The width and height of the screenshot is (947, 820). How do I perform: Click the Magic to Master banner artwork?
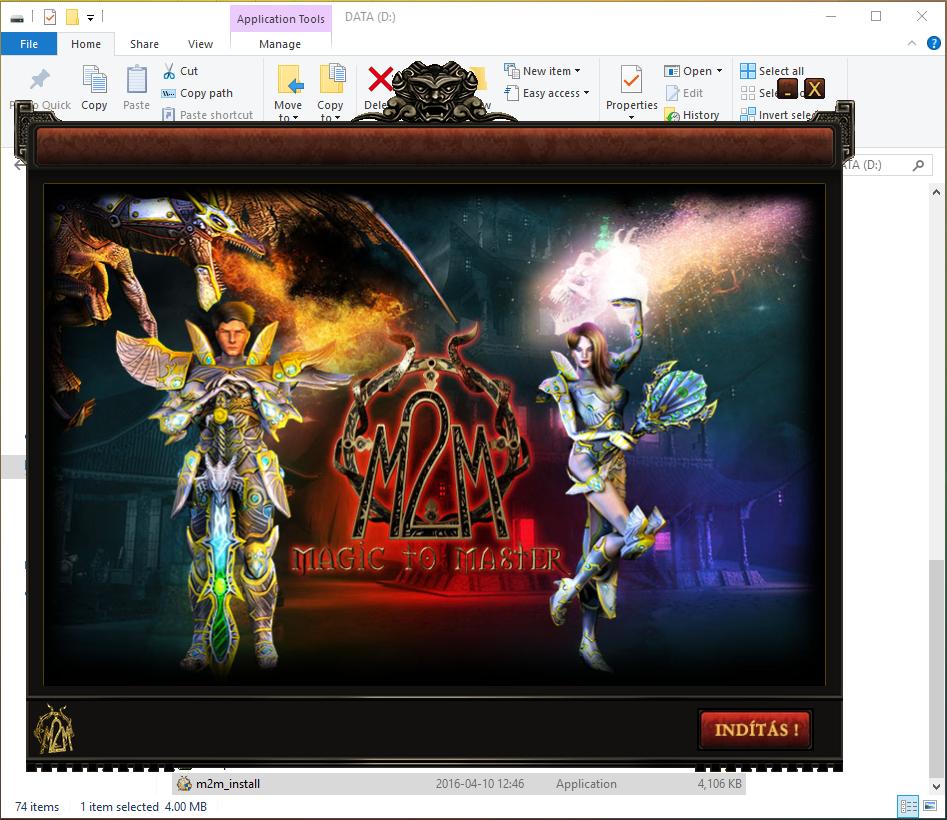[x=434, y=435]
